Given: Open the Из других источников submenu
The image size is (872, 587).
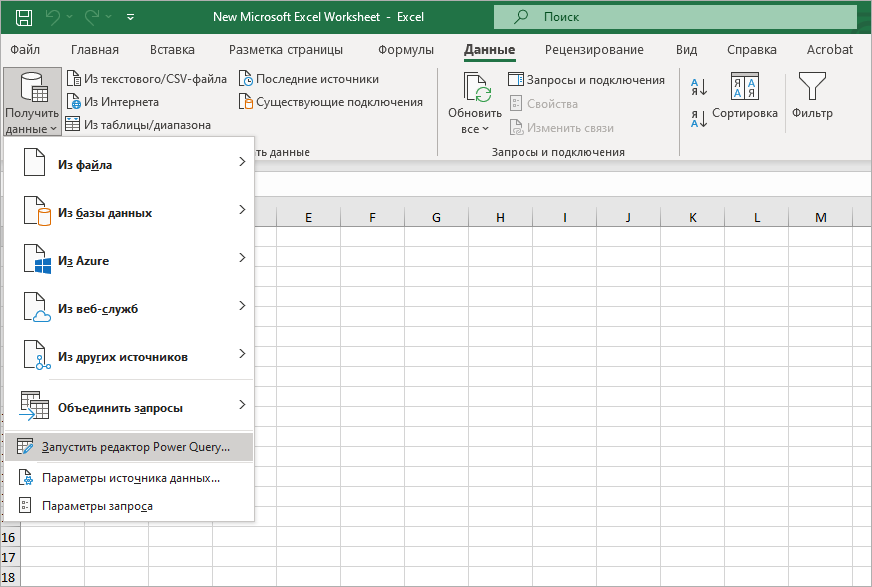Looking at the screenshot, I should click(128, 356).
